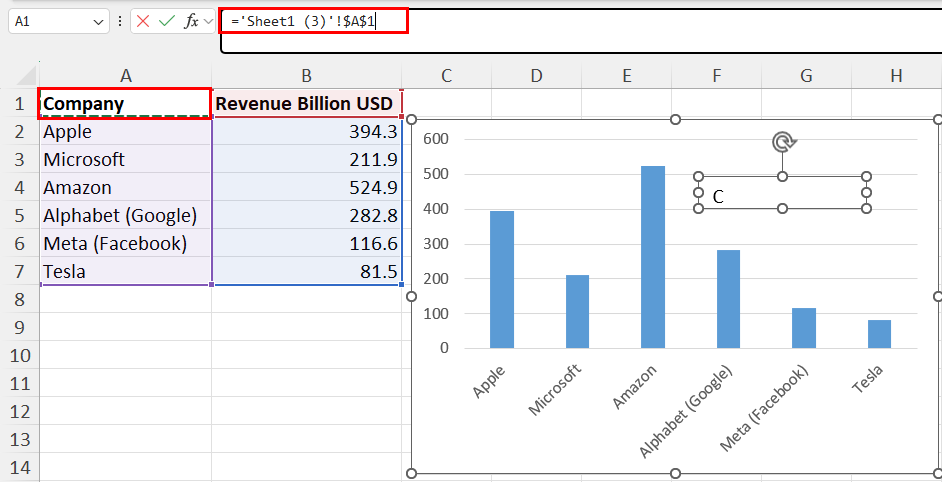Select column C header
This screenshot has height=482, width=942.
(446, 76)
